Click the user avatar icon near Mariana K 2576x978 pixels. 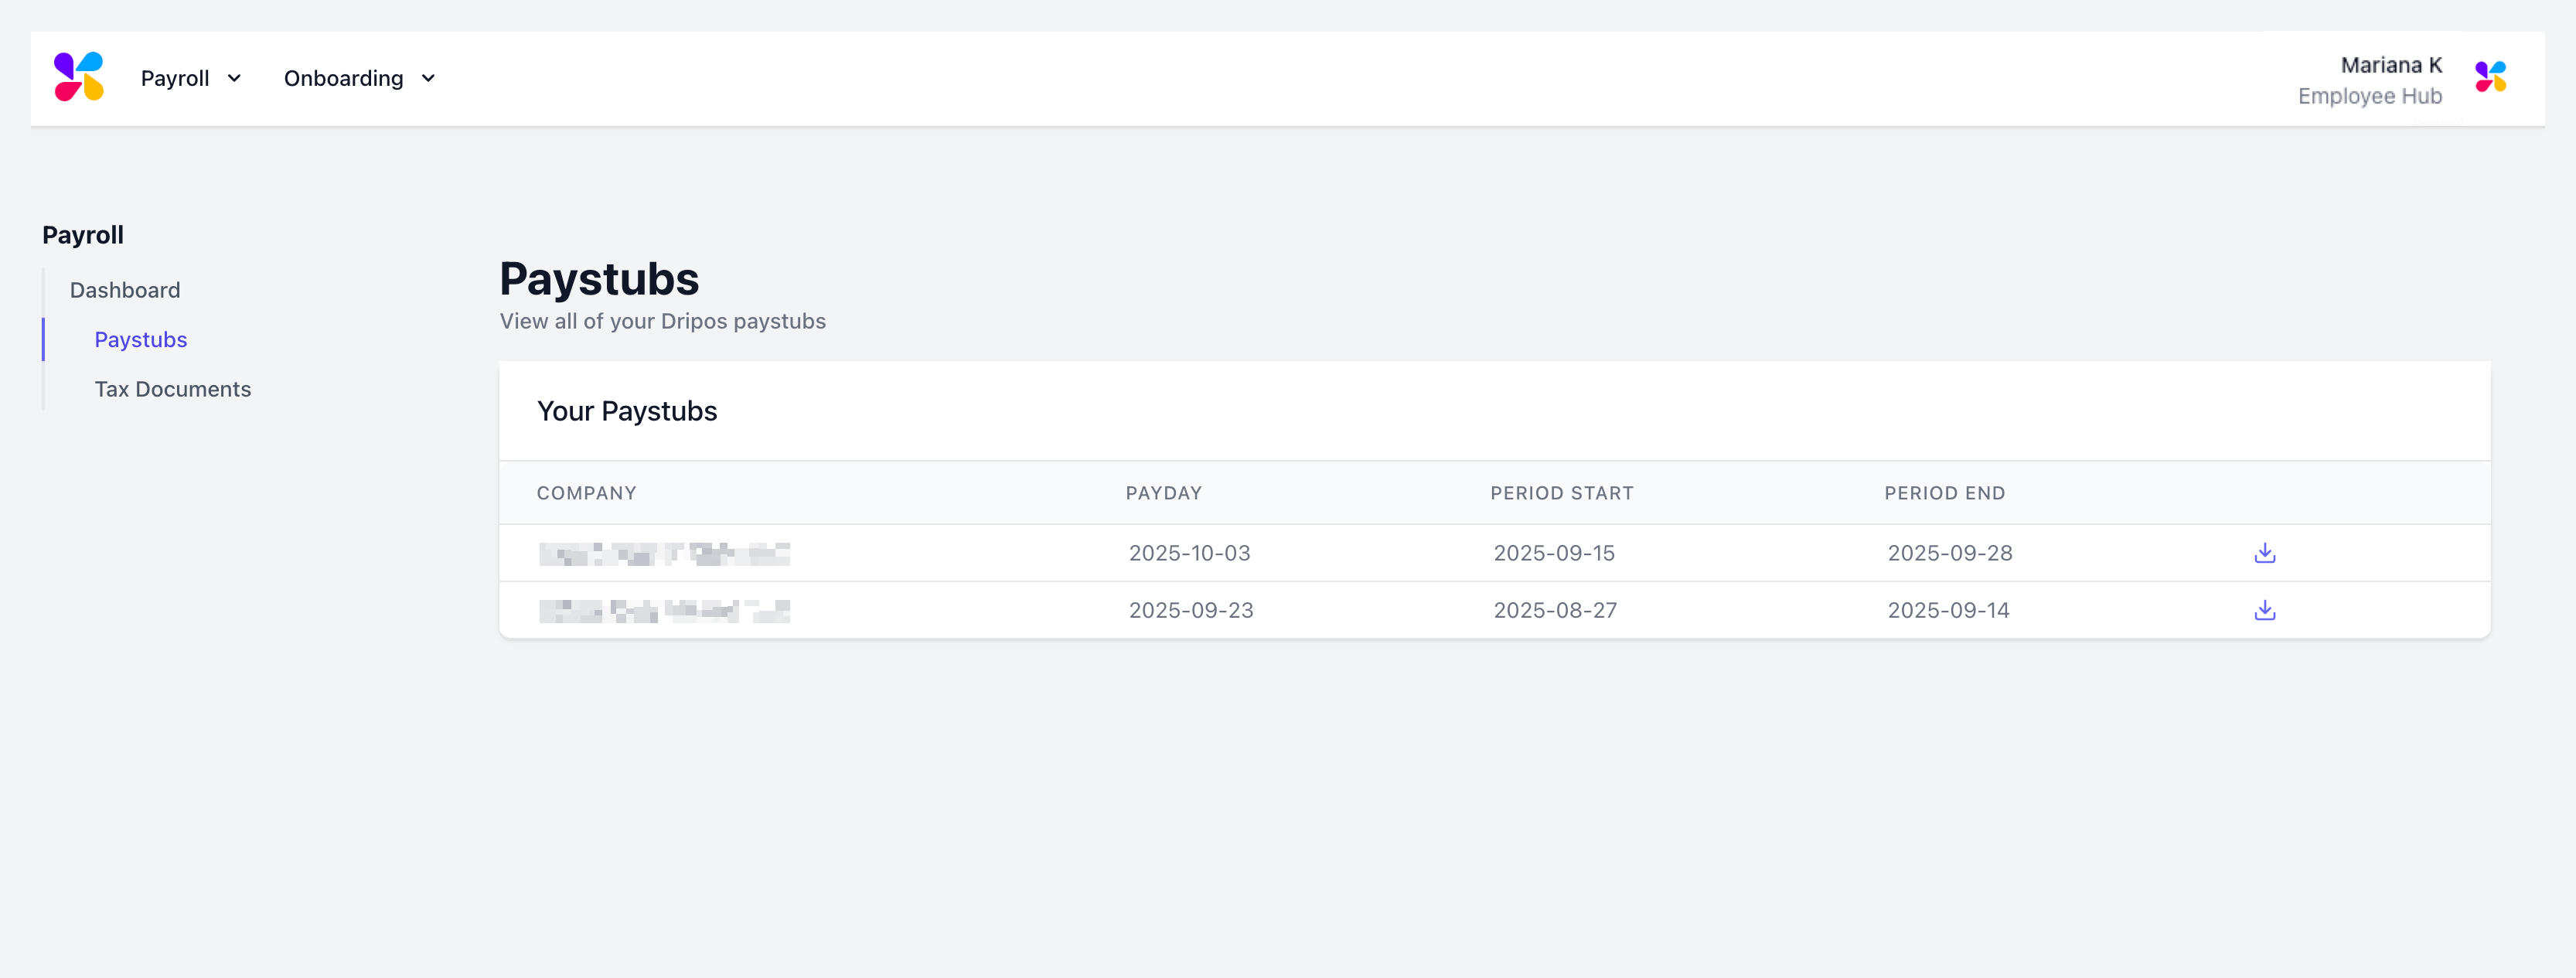pos(2490,77)
